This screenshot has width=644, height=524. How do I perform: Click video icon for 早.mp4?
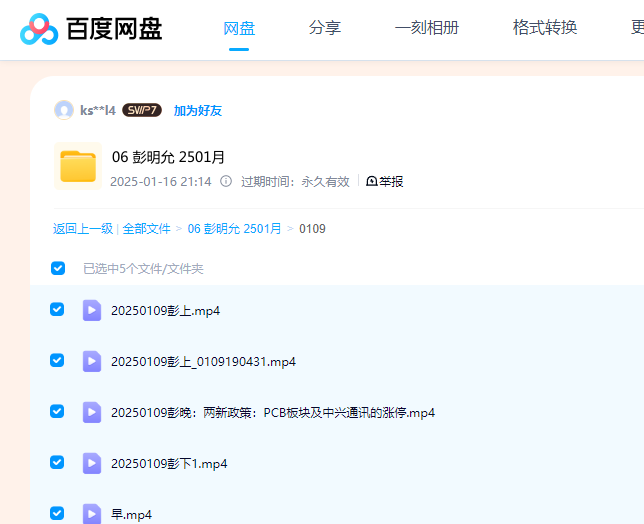tap(92, 514)
